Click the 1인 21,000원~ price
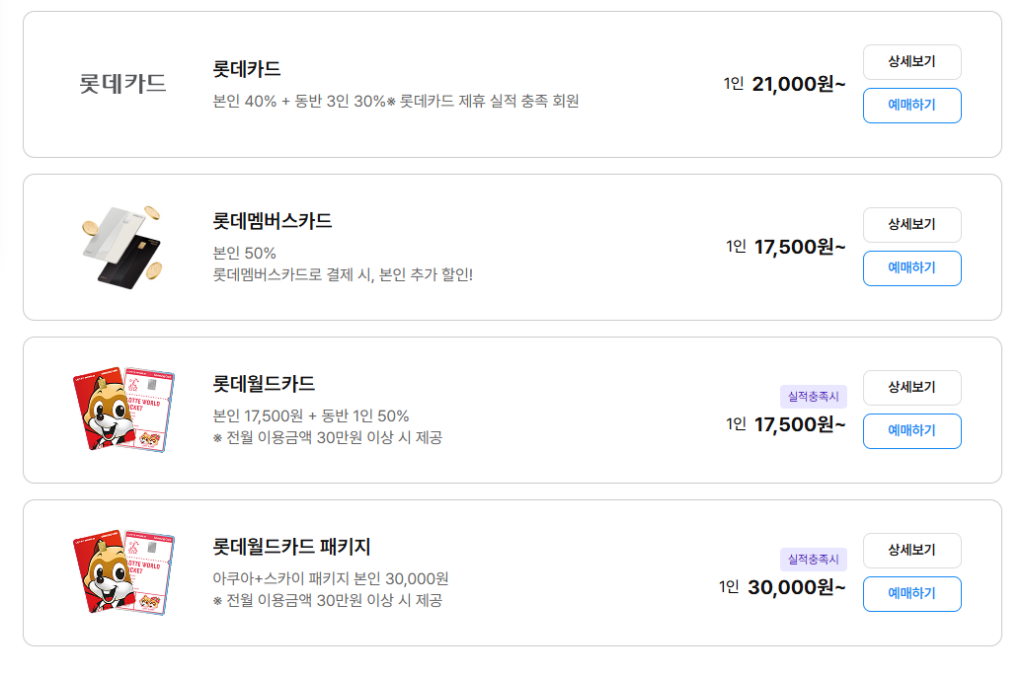 coord(785,84)
